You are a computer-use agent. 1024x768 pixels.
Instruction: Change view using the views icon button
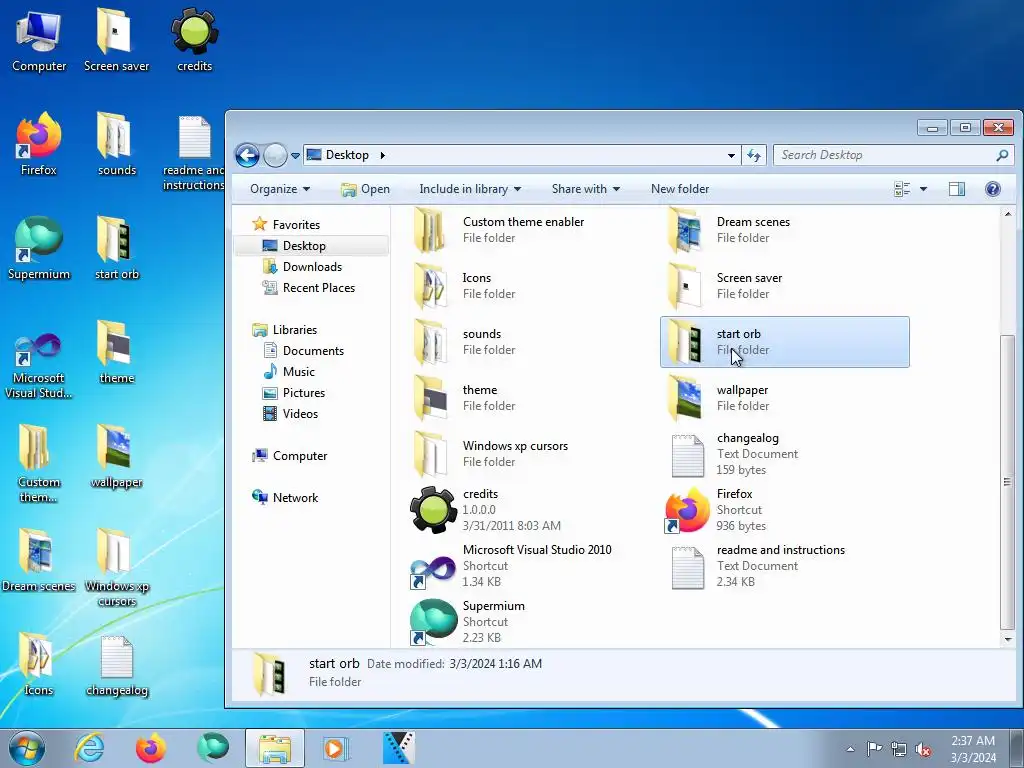[902, 189]
